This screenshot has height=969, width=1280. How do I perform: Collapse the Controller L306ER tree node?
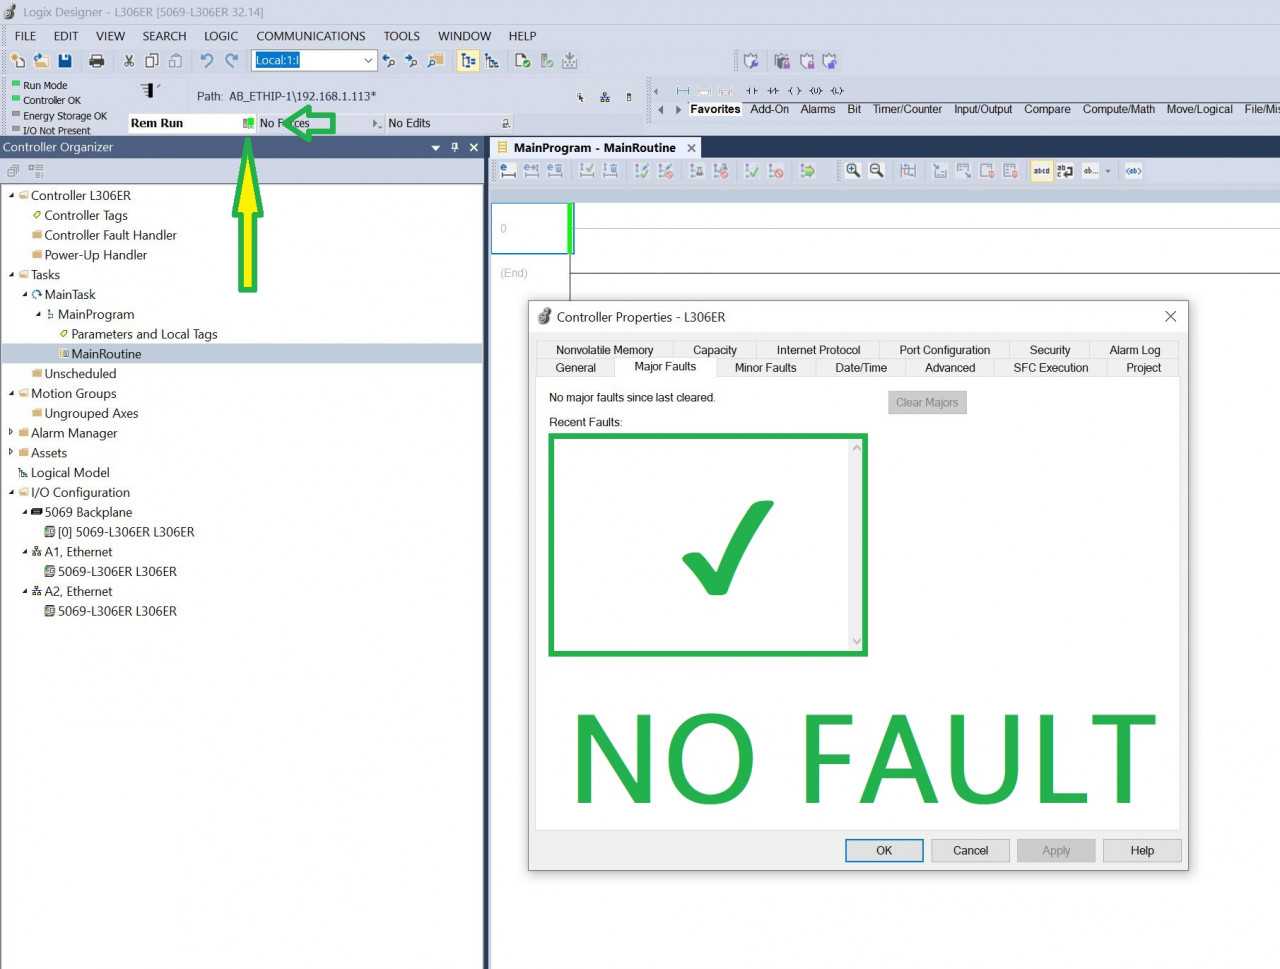click(11, 195)
